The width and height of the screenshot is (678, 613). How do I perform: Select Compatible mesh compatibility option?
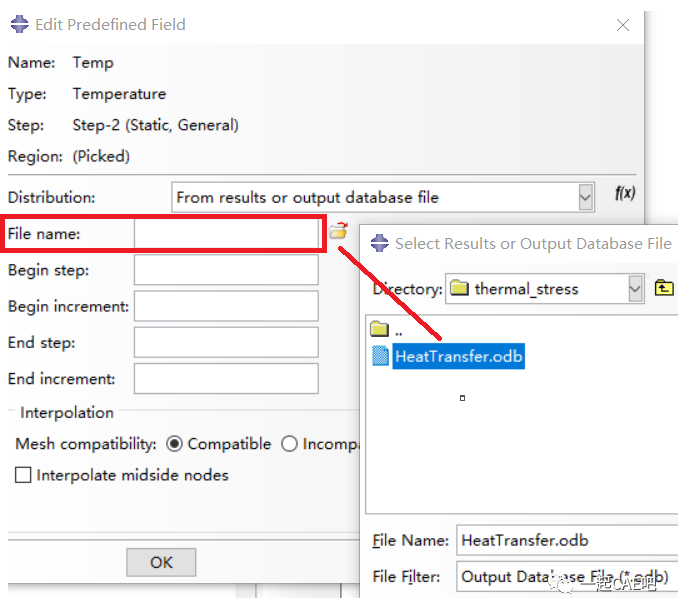pyautogui.click(x=175, y=444)
